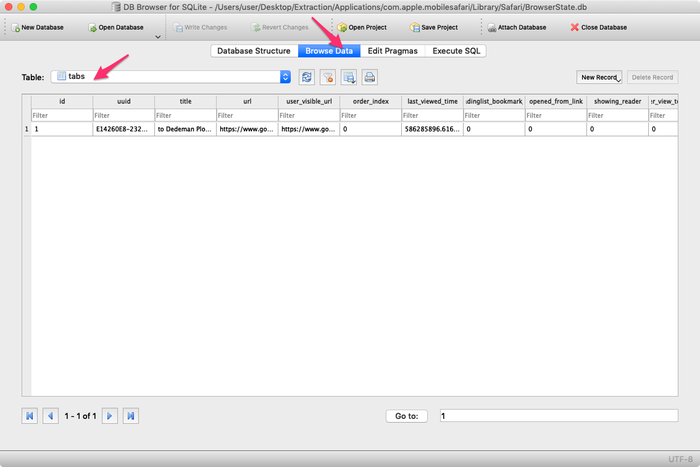The height and width of the screenshot is (467, 700).
Task: Select the Browse Data tab
Action: click(329, 51)
